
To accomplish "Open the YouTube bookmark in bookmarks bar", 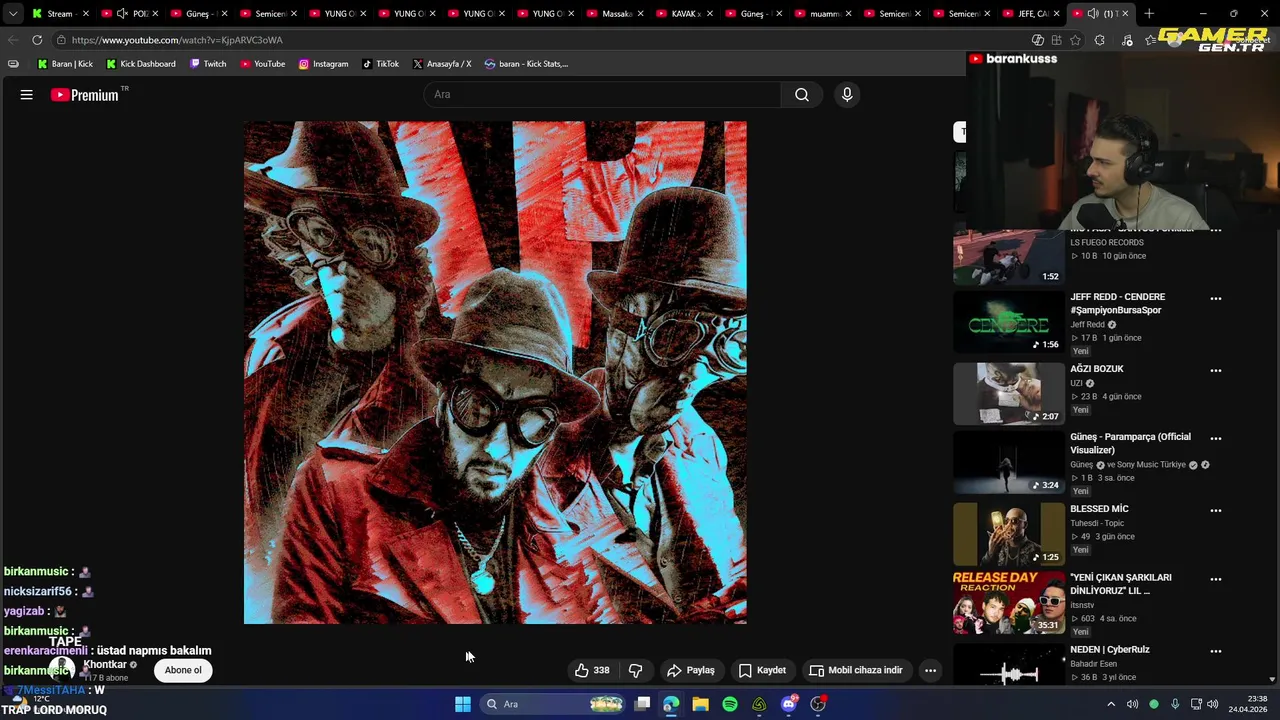I will pyautogui.click(x=262, y=64).
